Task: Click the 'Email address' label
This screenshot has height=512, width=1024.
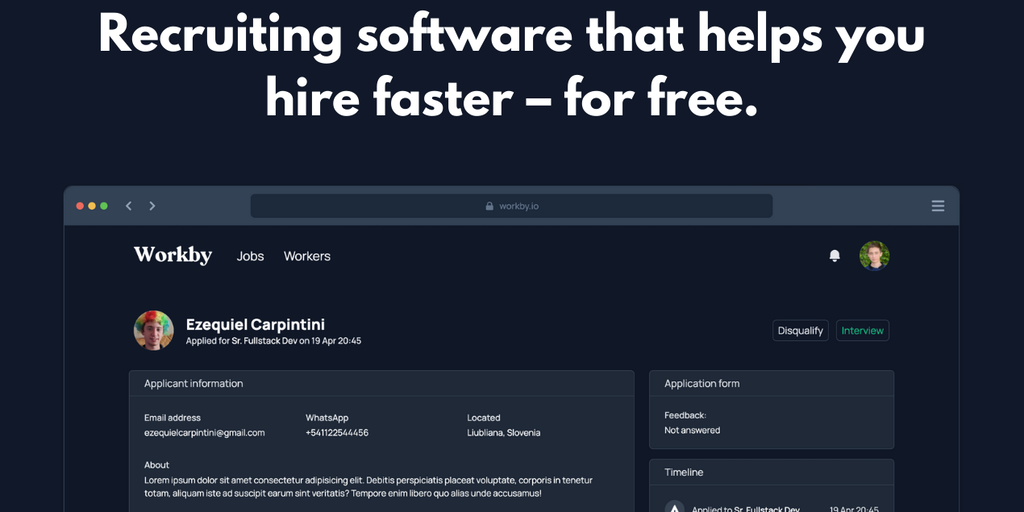Action: pyautogui.click(x=172, y=417)
